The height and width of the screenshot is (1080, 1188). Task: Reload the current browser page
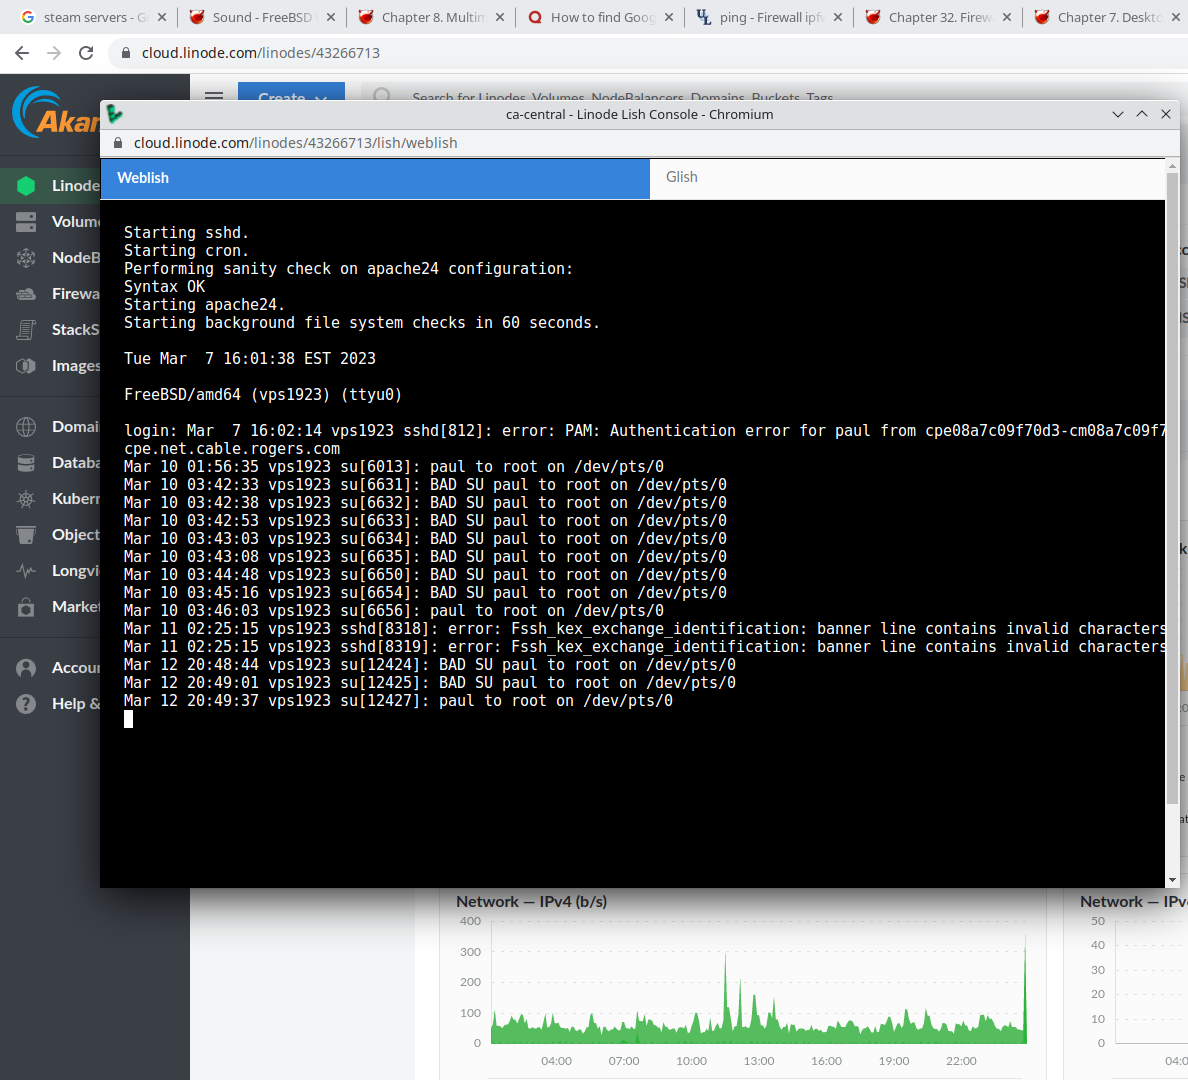pyautogui.click(x=86, y=53)
